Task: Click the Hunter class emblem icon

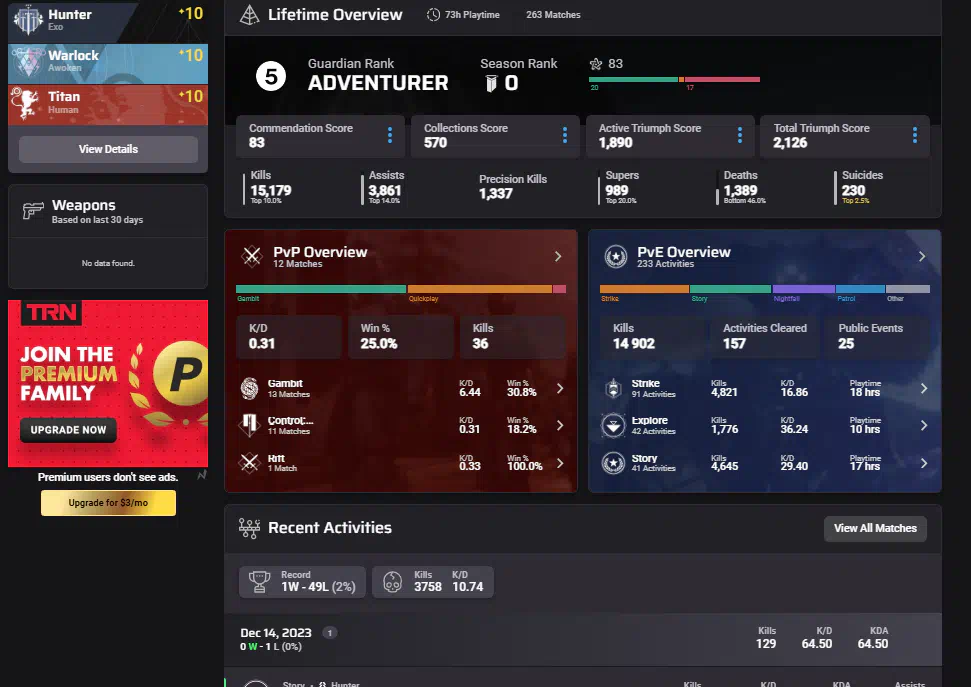Action: pos(29,19)
